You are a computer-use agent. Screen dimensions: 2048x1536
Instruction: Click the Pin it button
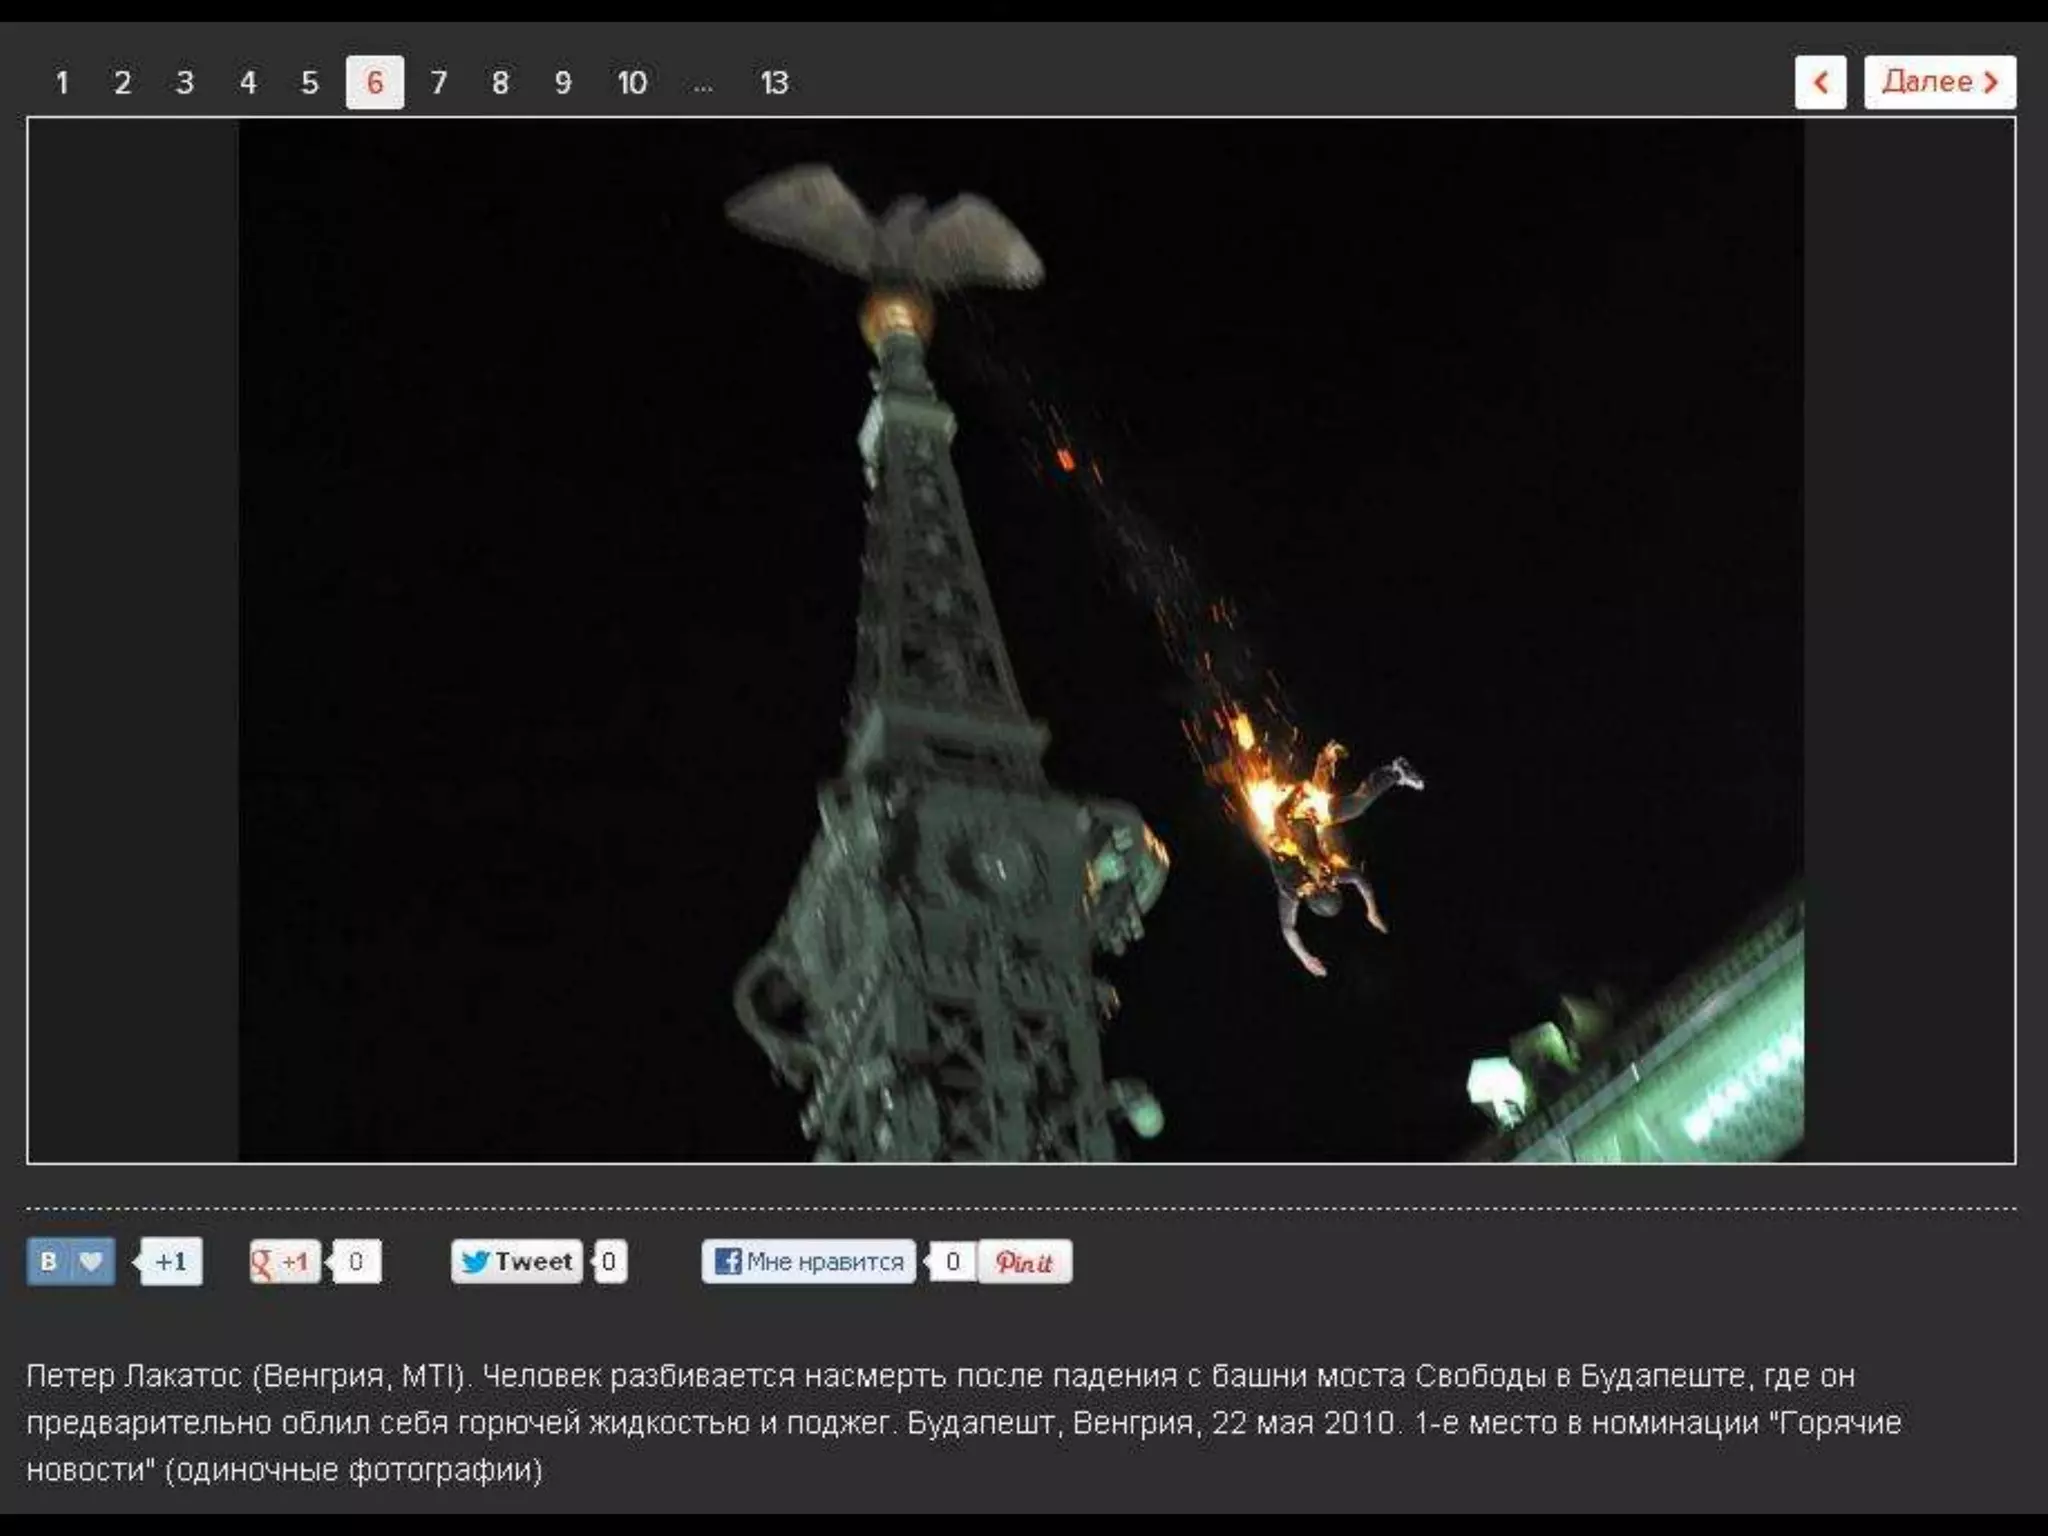[1024, 1262]
